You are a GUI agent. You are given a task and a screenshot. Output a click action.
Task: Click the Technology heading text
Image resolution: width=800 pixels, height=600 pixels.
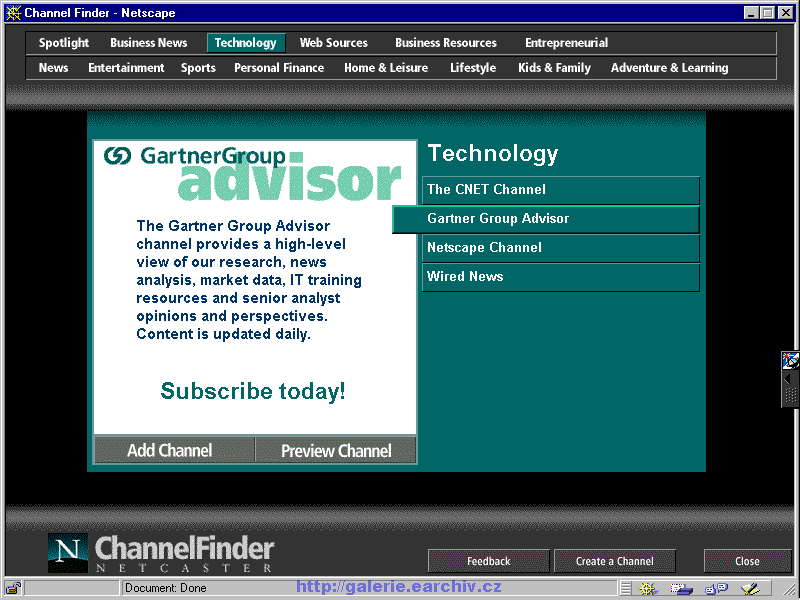[x=493, y=153]
